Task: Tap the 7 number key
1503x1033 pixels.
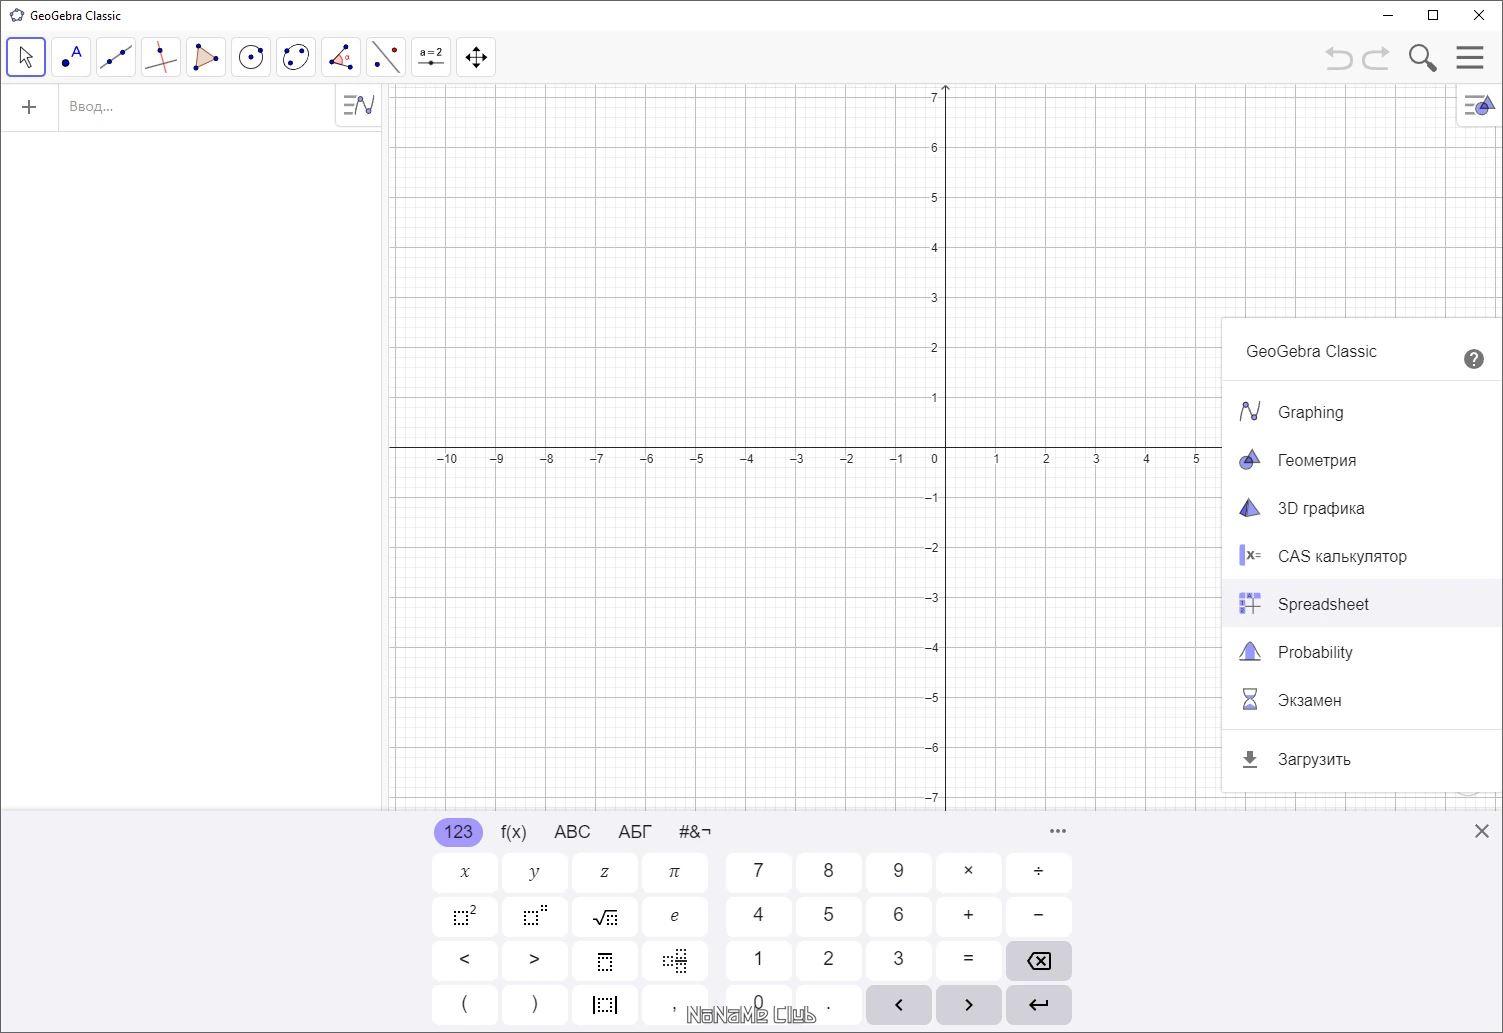Action: tap(759, 872)
